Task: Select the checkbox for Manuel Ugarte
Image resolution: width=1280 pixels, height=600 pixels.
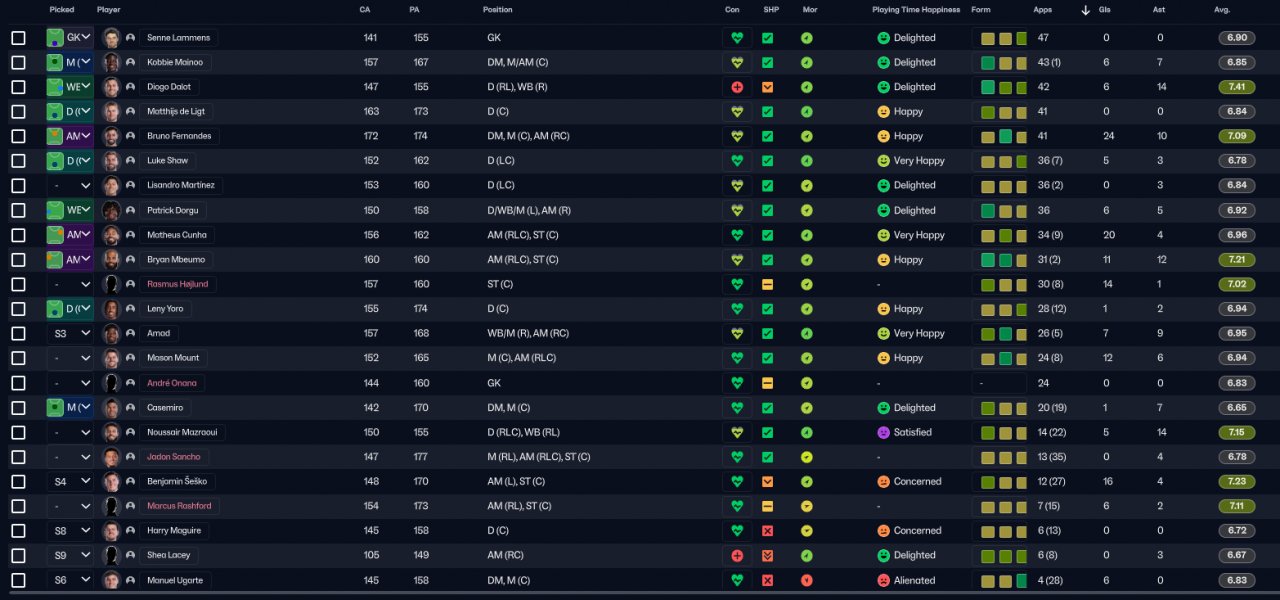Action: (18, 580)
